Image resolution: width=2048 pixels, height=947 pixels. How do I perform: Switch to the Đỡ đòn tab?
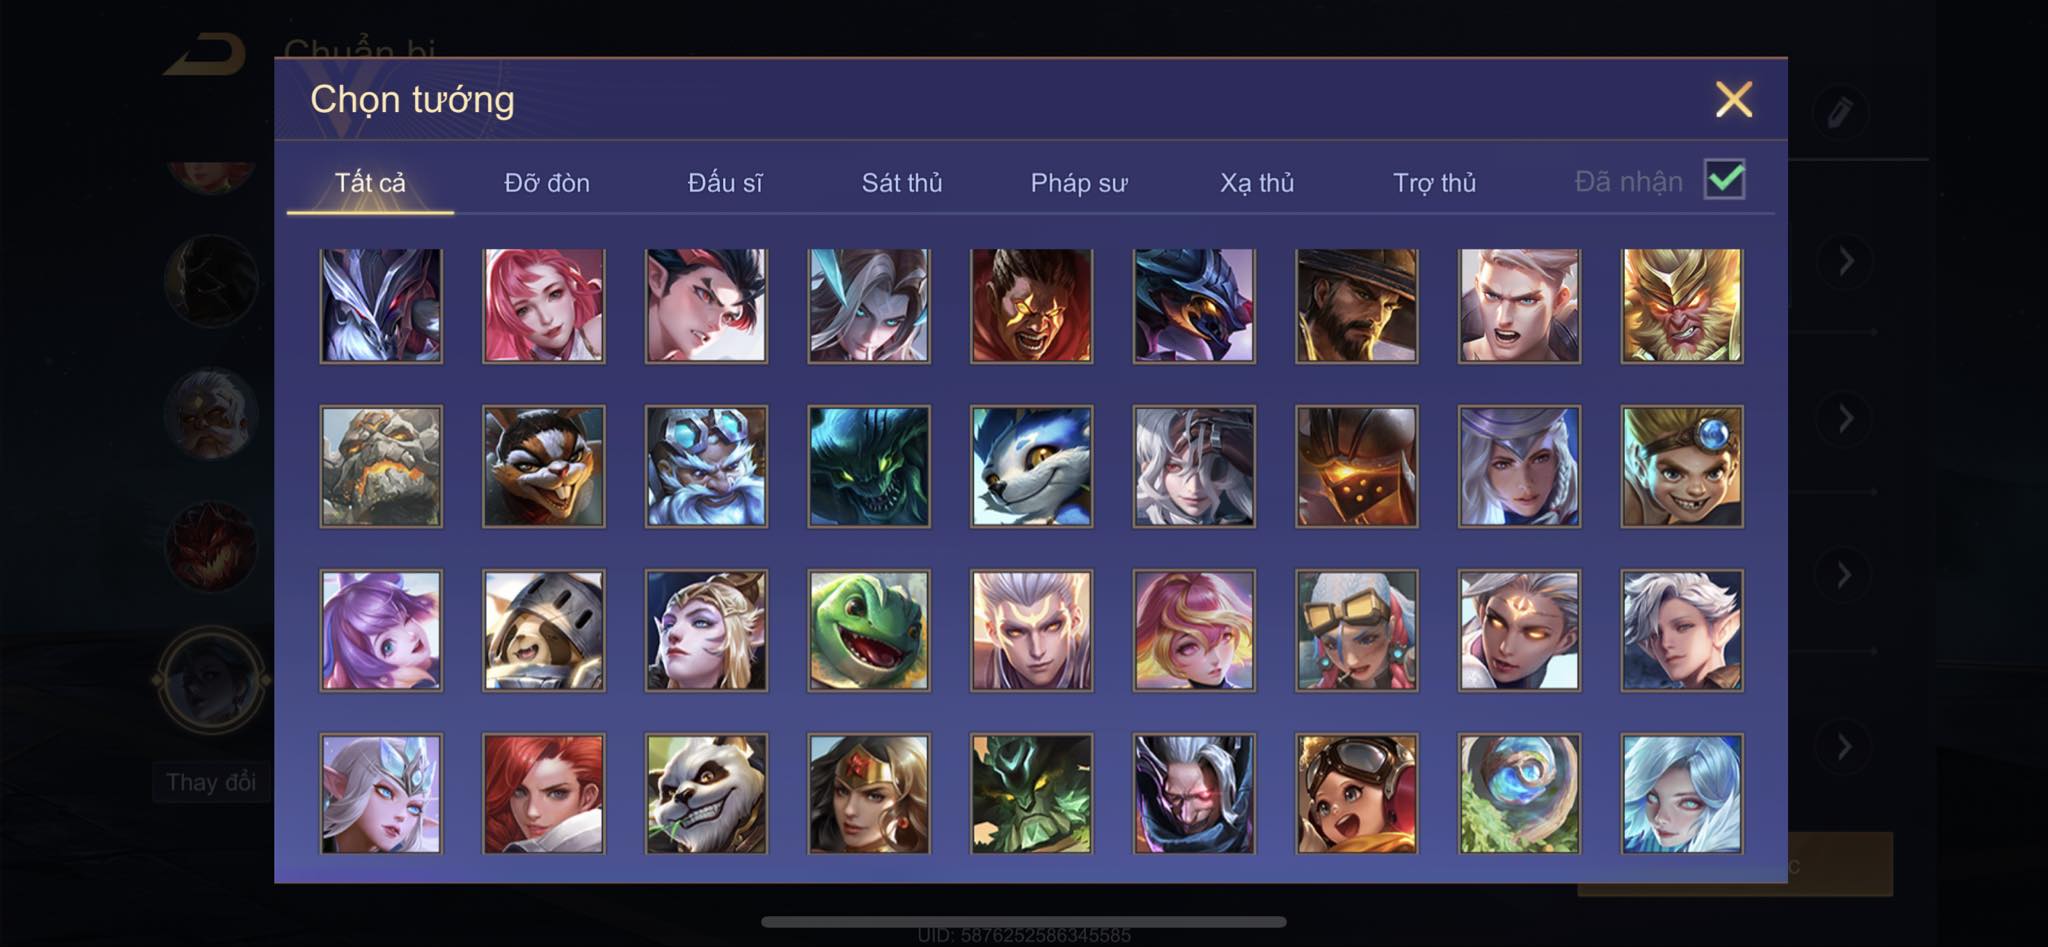pos(547,183)
